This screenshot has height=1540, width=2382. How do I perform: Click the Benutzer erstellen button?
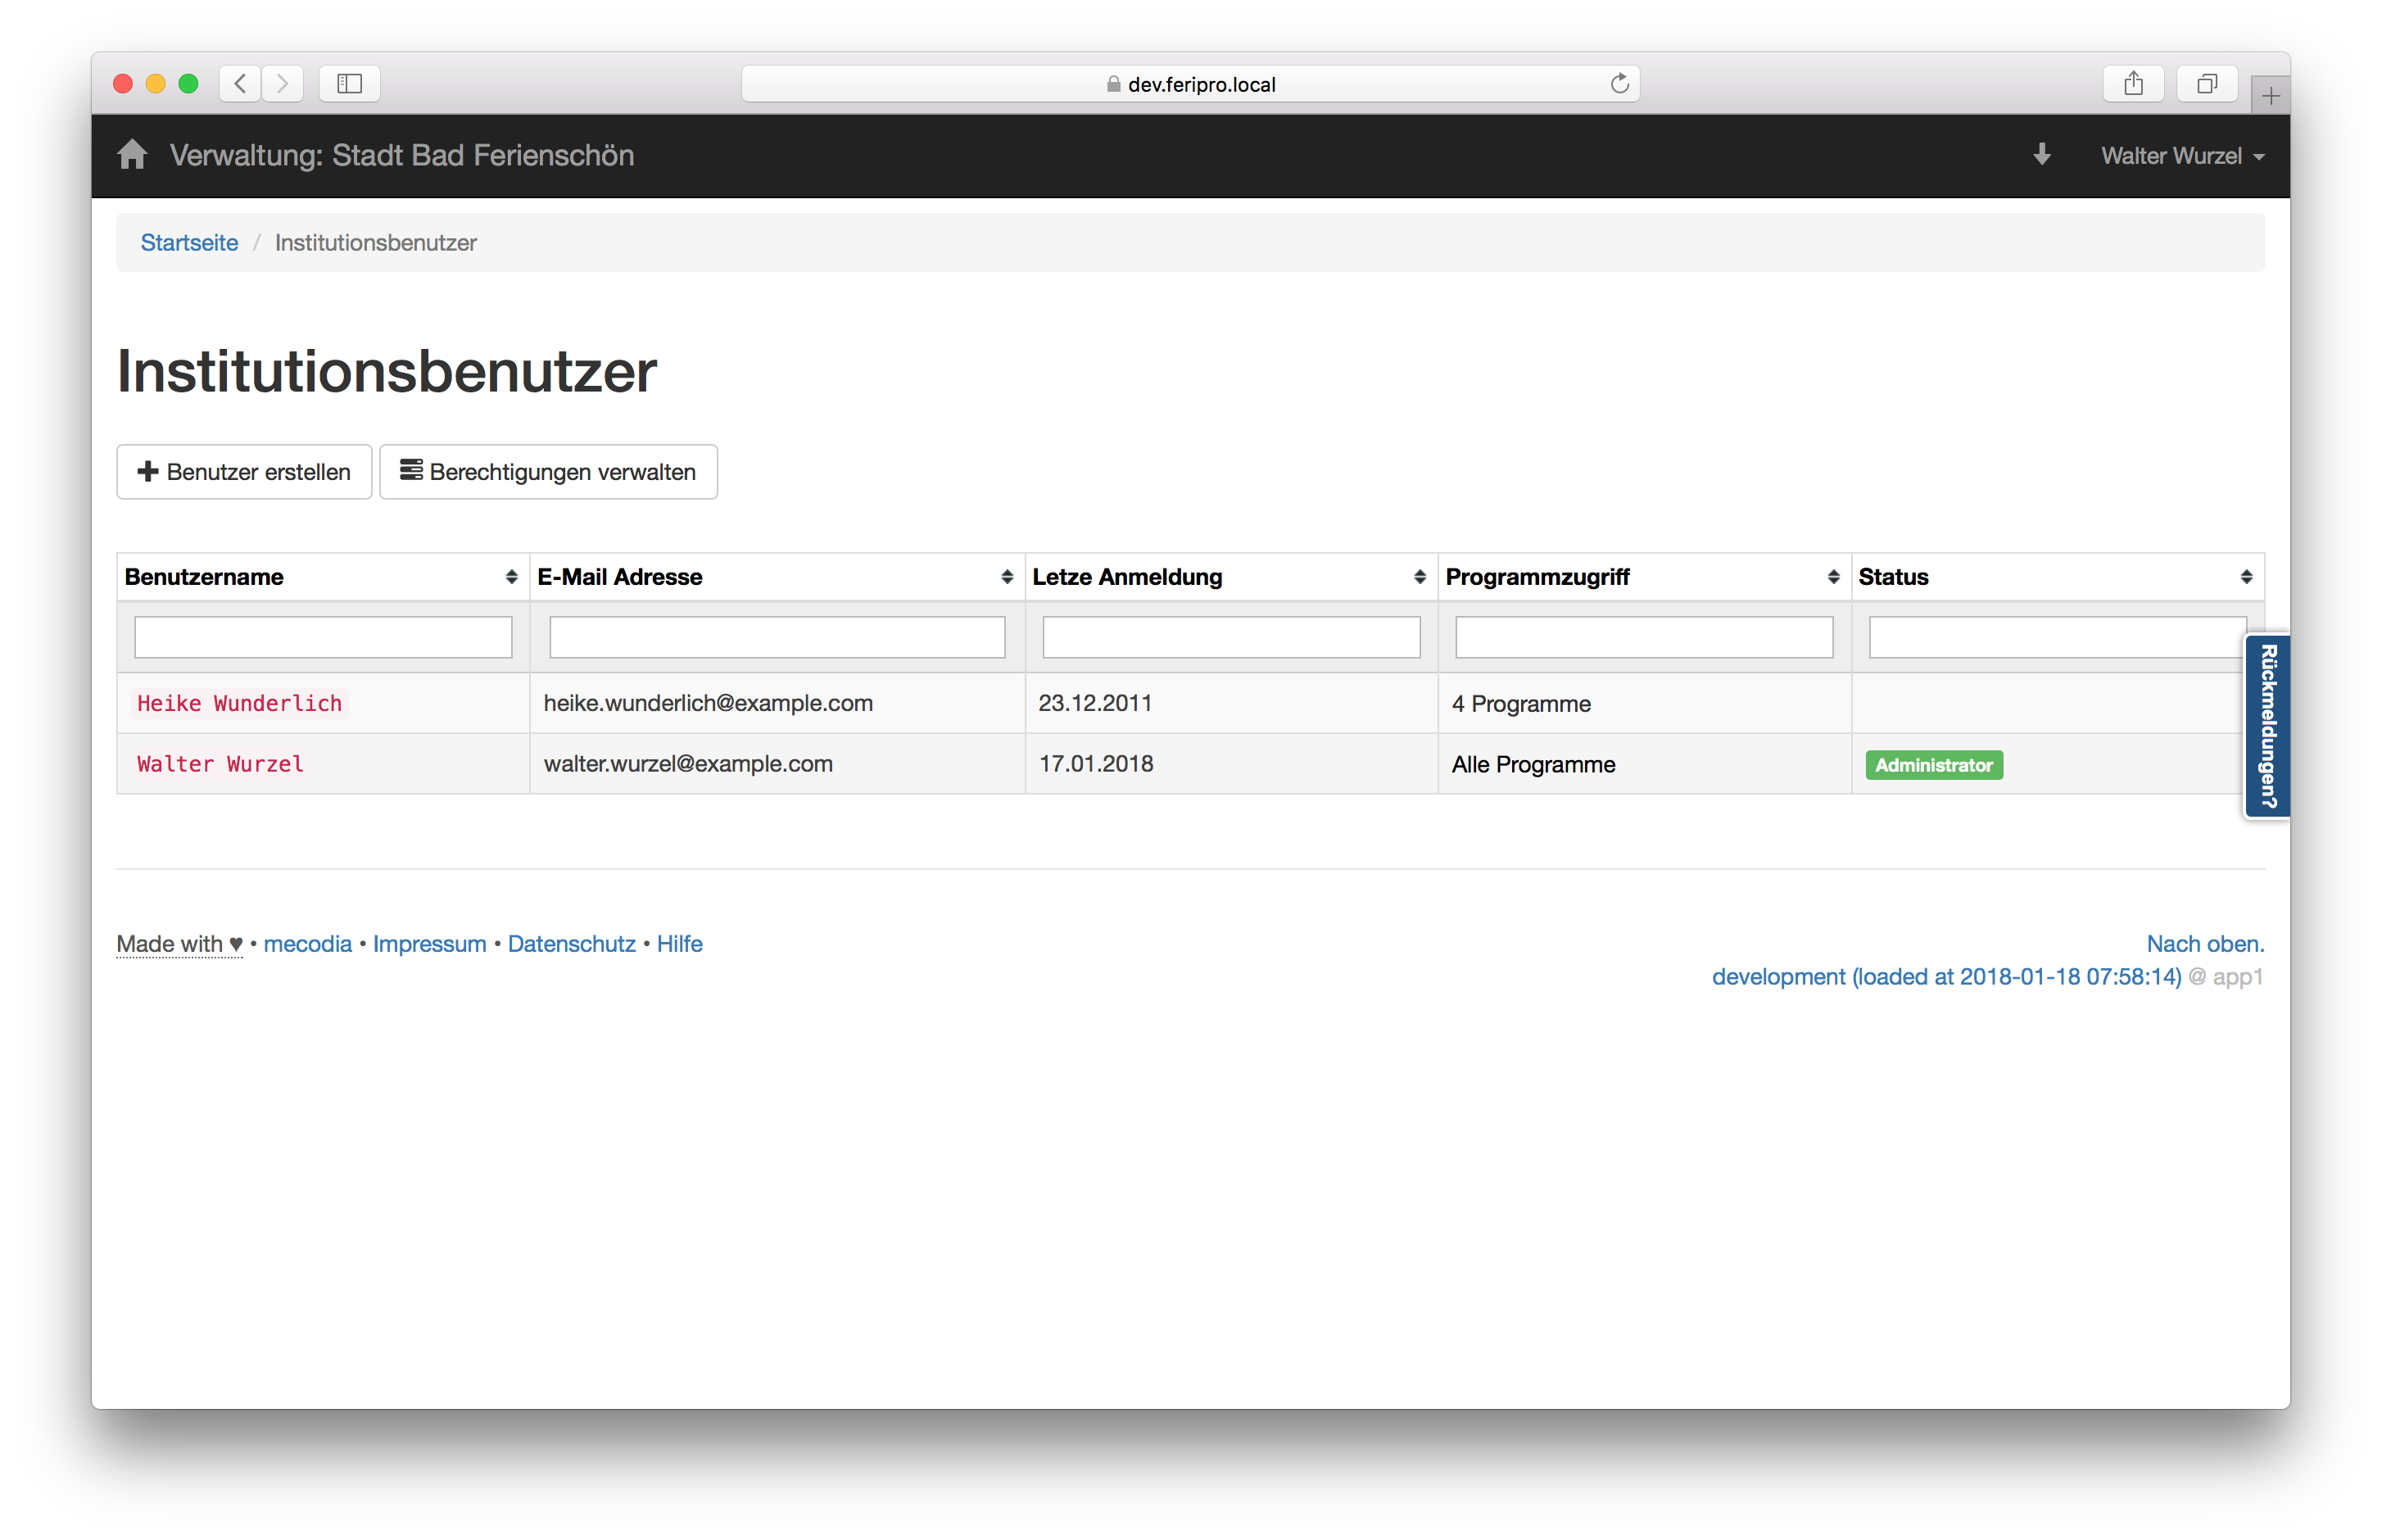(x=244, y=472)
